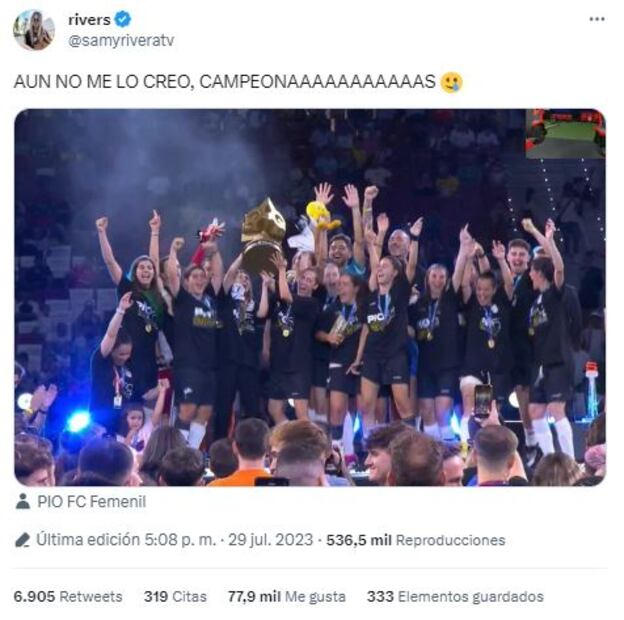This screenshot has width=624, height=620.
Task: Click the 29 jul. 2023 date
Action: (271, 540)
